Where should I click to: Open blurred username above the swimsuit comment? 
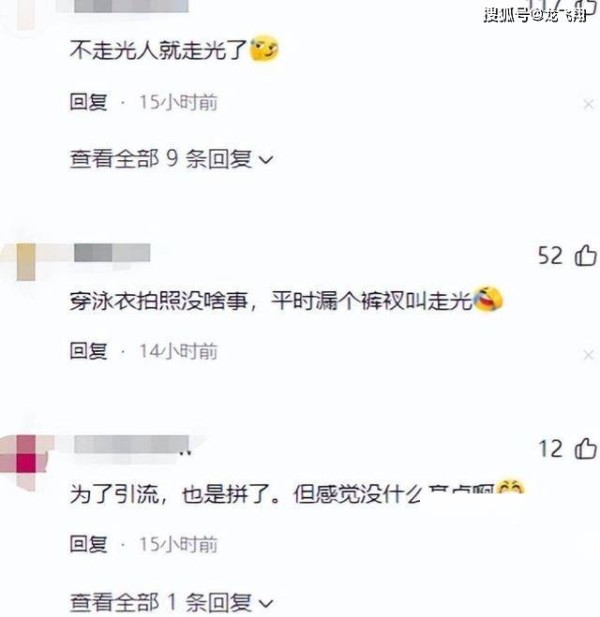coord(112,253)
